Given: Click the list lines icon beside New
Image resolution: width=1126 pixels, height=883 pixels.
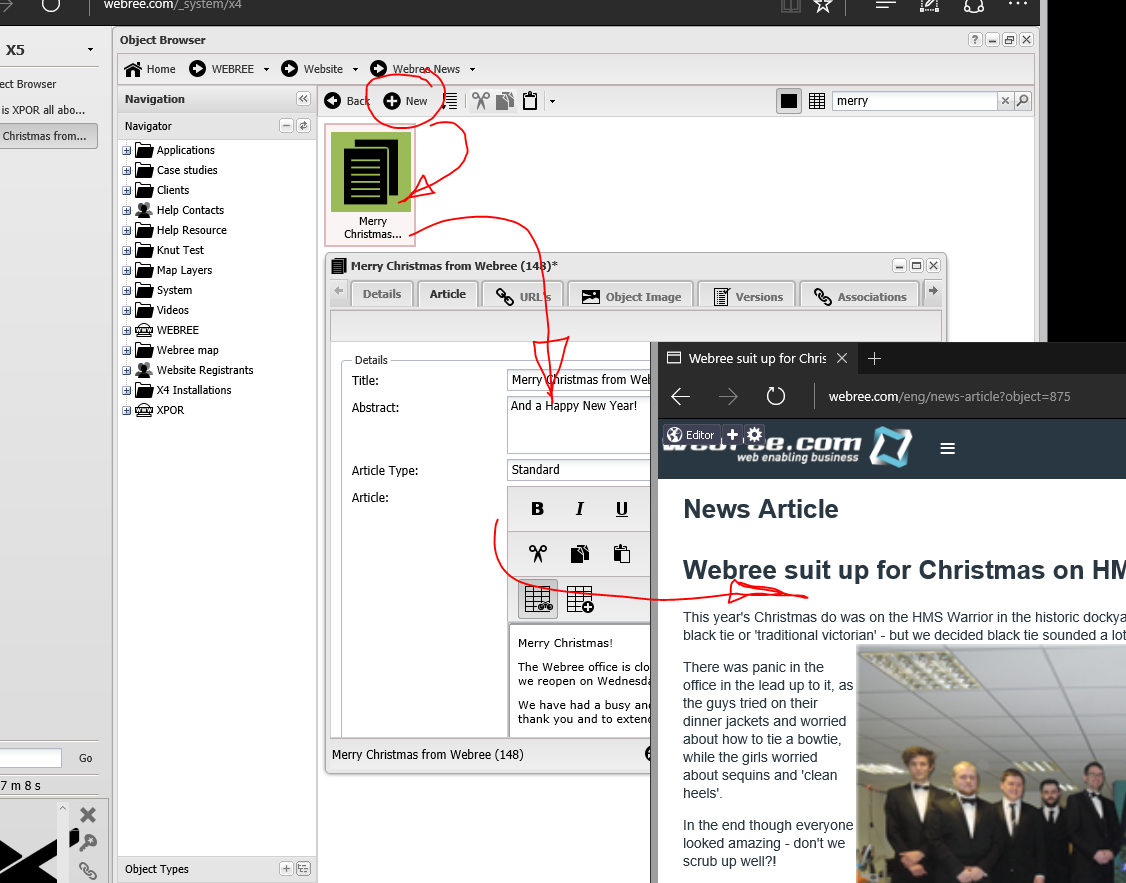Looking at the screenshot, I should coord(450,101).
